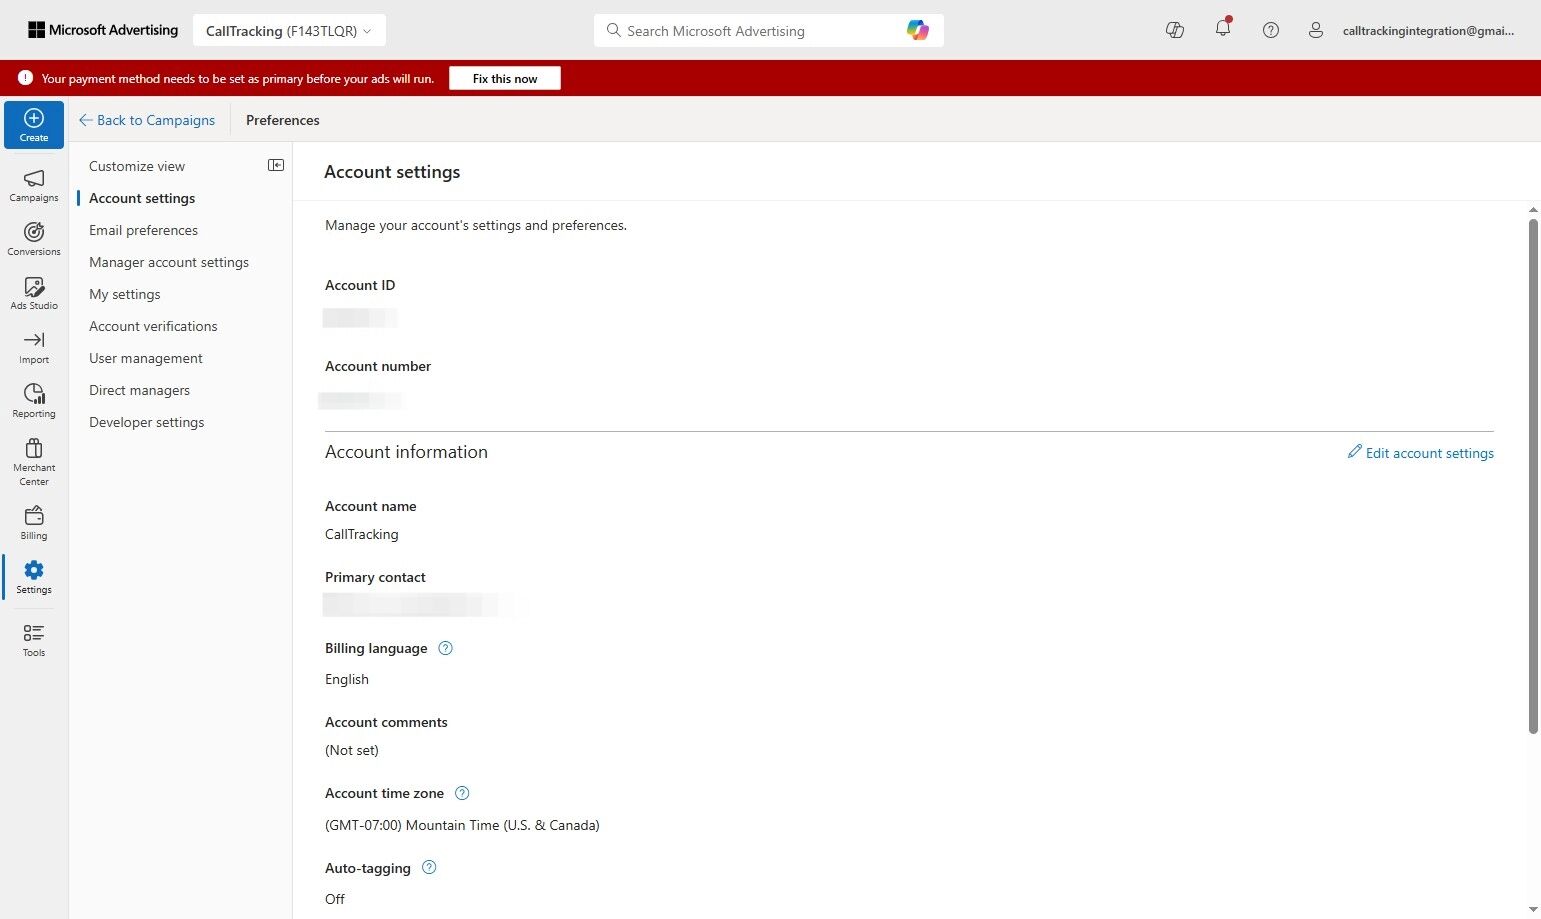The width and height of the screenshot is (1541, 919).
Task: Open Developer settings
Action: point(146,422)
